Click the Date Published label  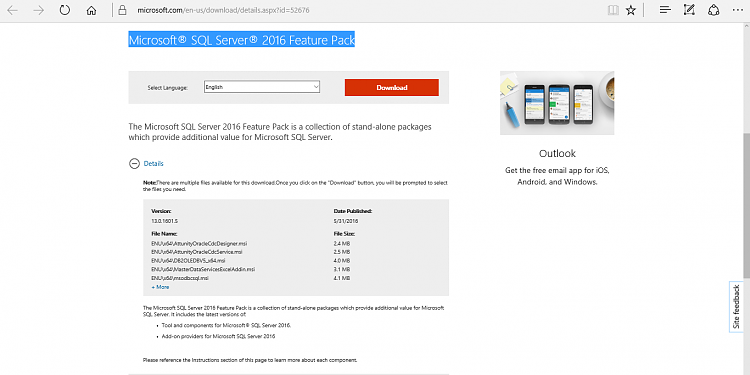point(353,211)
